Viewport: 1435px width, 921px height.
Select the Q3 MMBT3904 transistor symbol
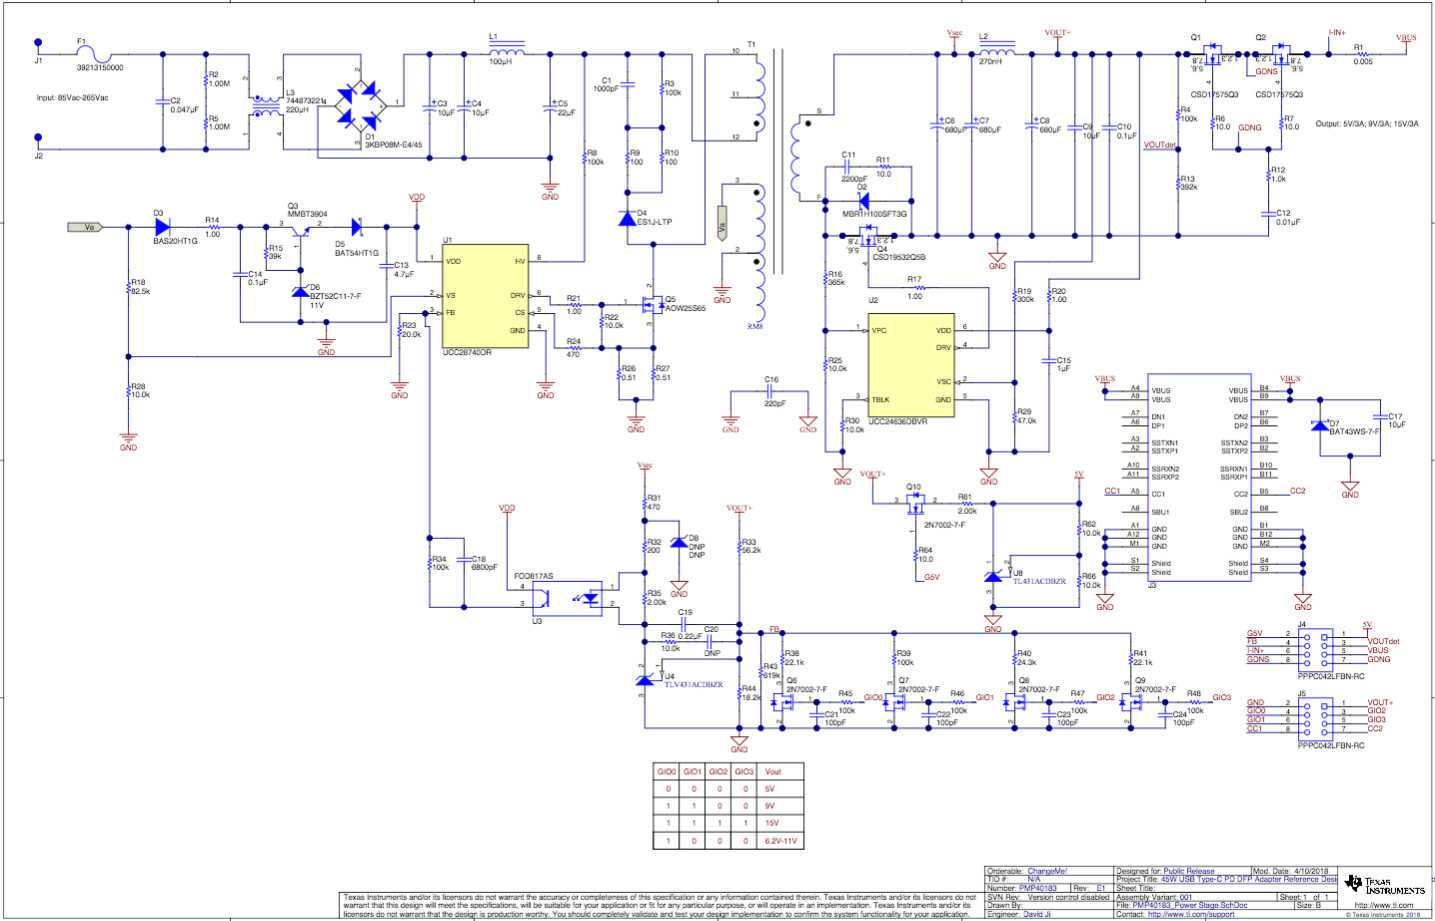point(300,230)
